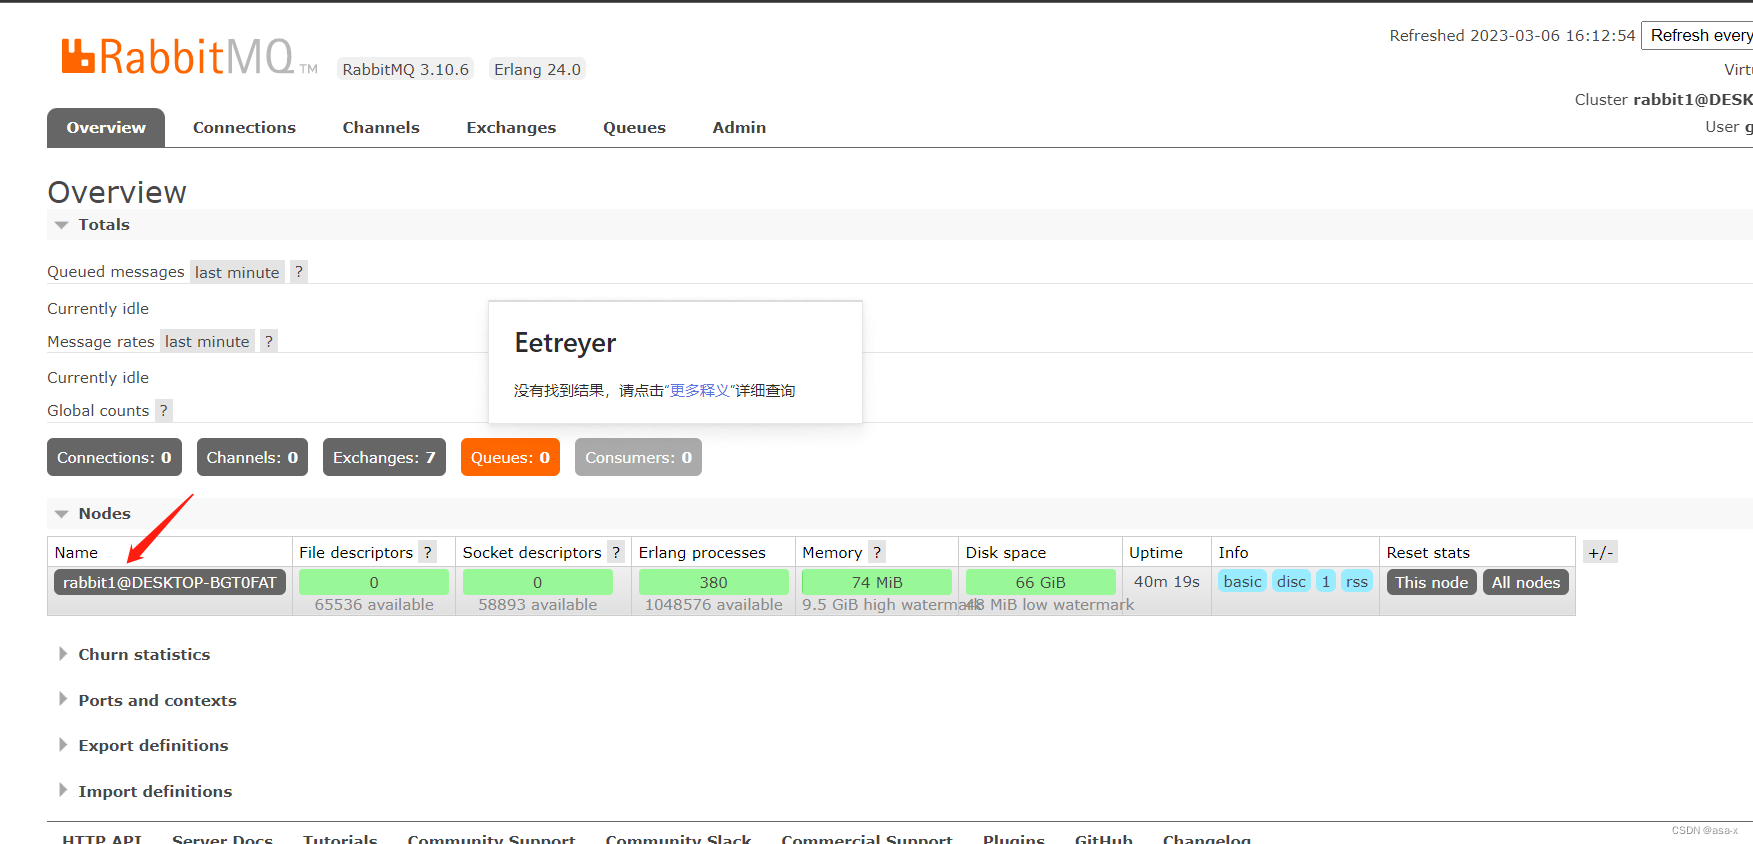This screenshot has width=1753, height=844.
Task: Open help for Message rates
Action: tap(269, 341)
